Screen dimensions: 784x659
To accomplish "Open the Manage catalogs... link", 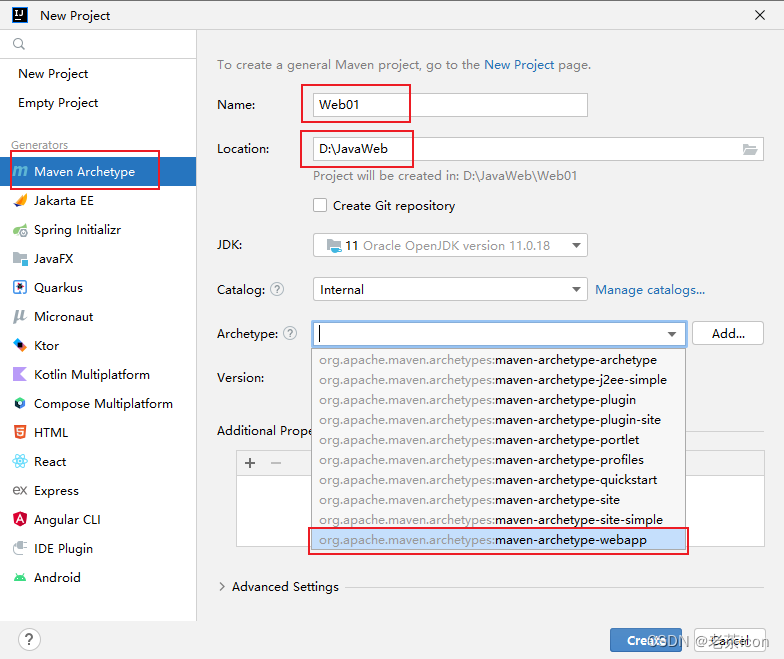I will click(650, 290).
